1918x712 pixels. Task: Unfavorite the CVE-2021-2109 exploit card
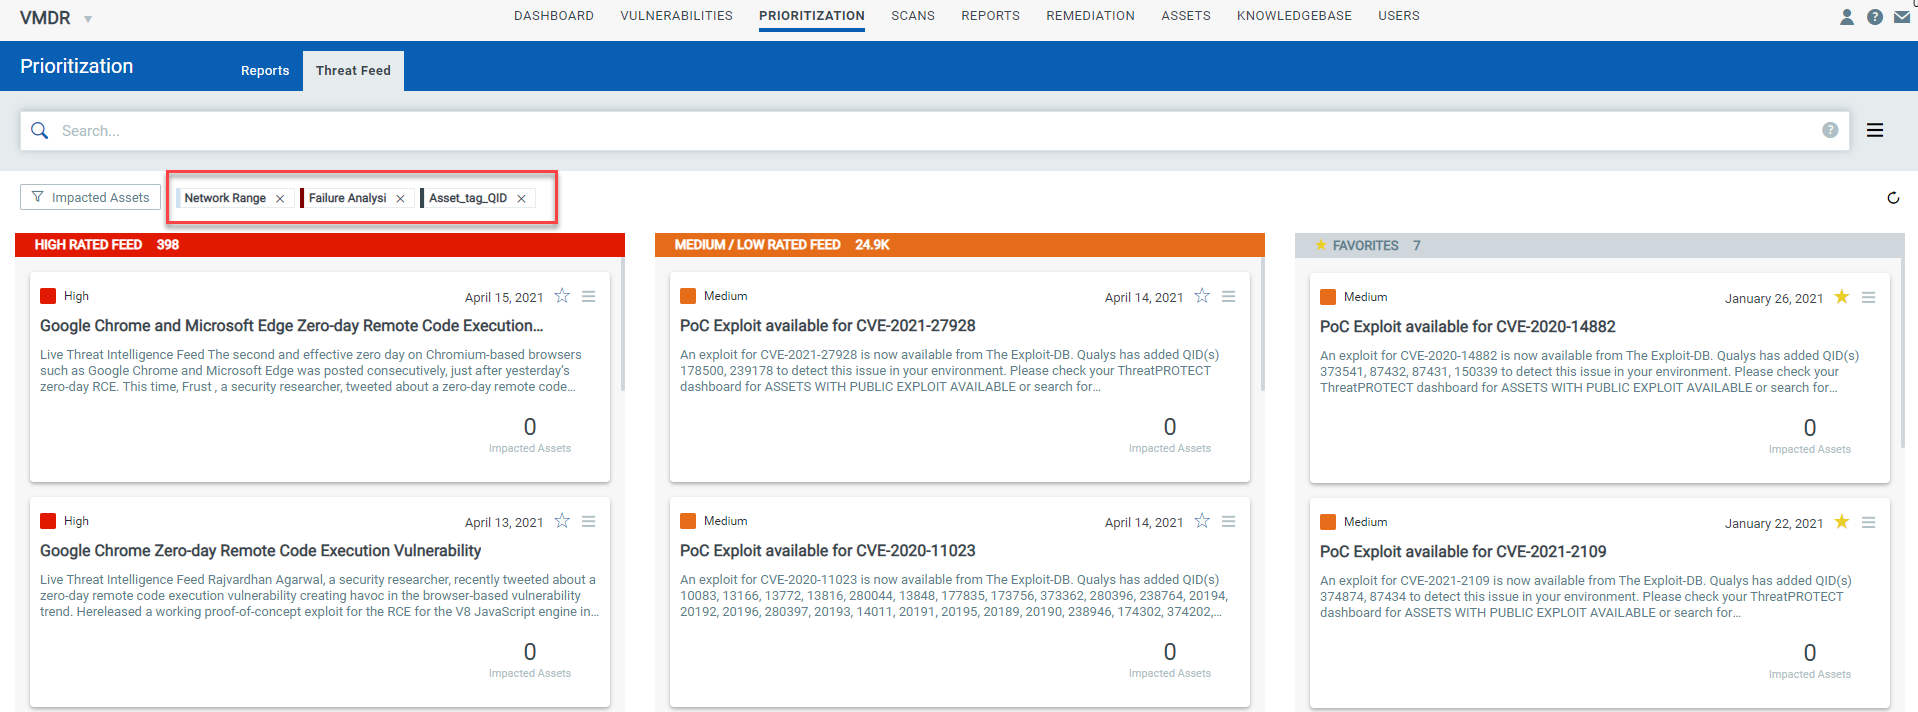click(1841, 522)
